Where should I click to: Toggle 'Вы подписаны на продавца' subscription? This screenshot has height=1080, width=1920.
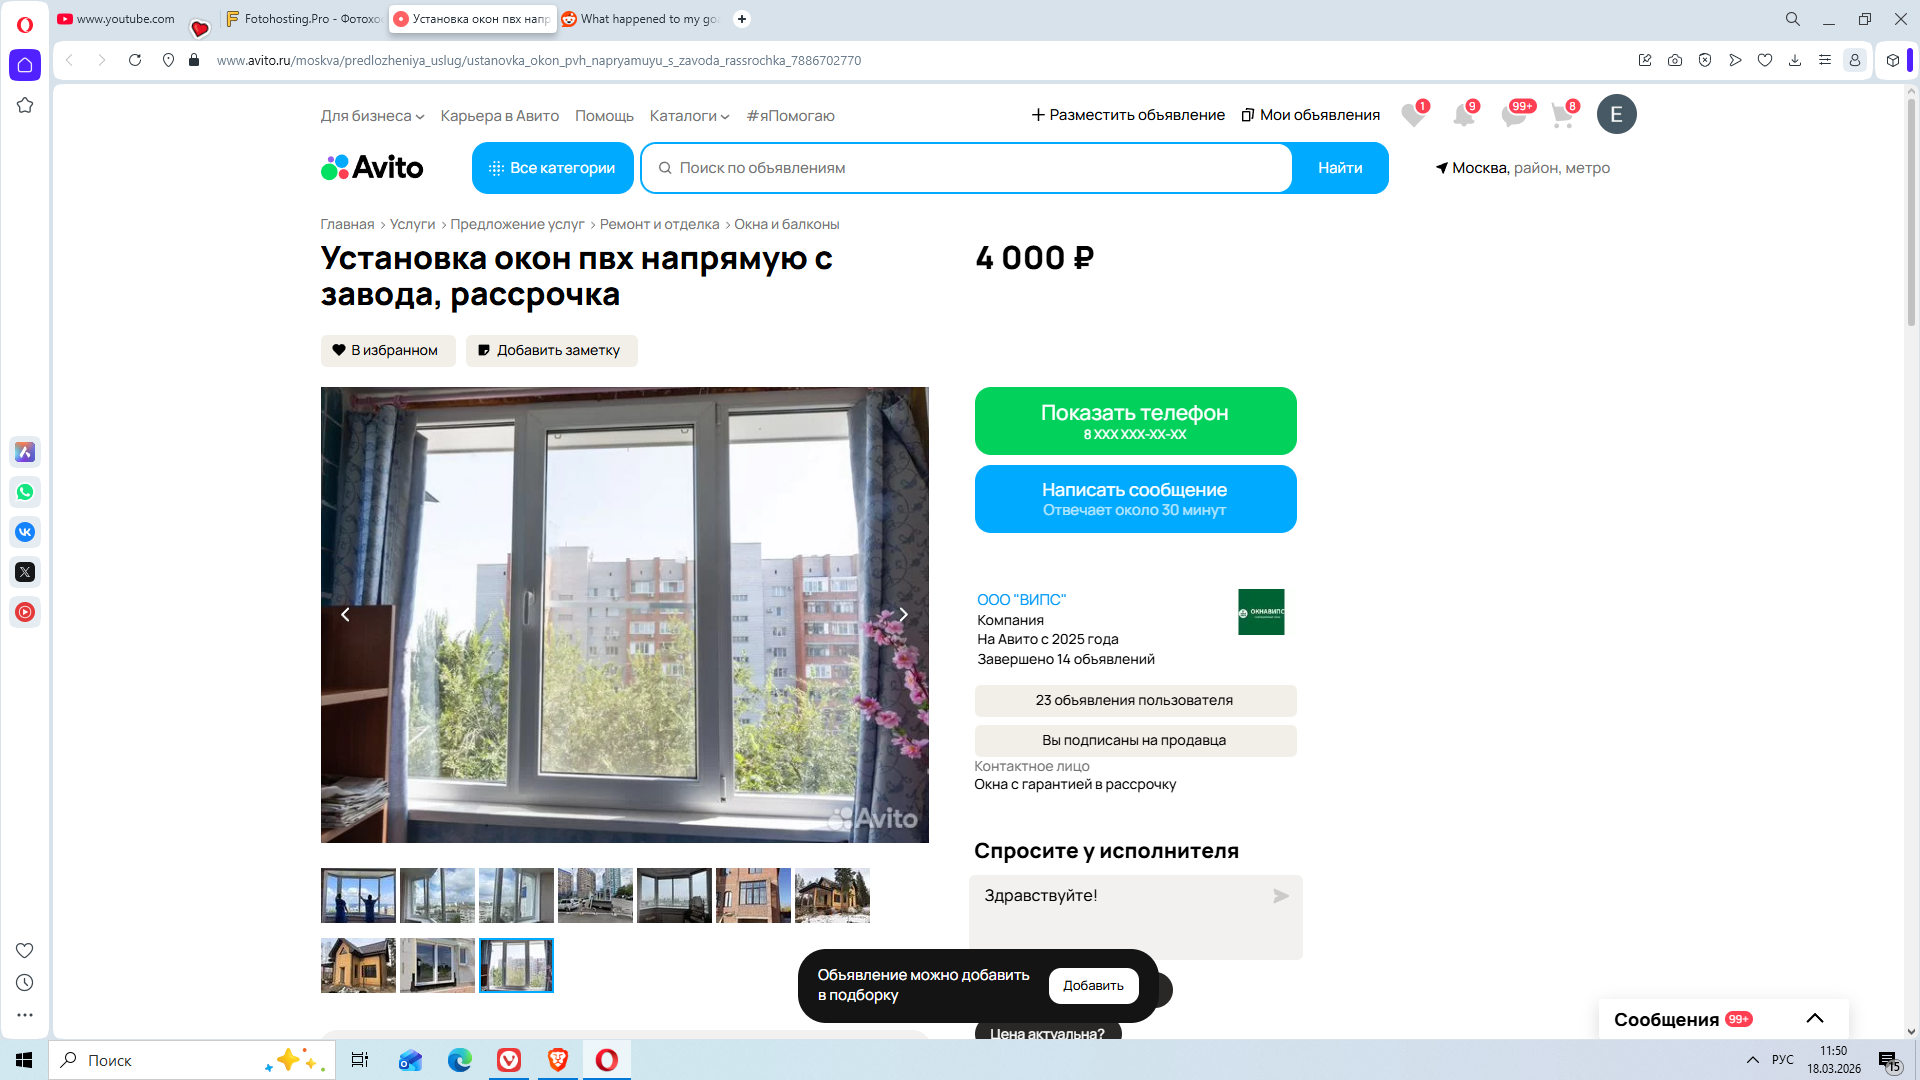[x=1134, y=740]
